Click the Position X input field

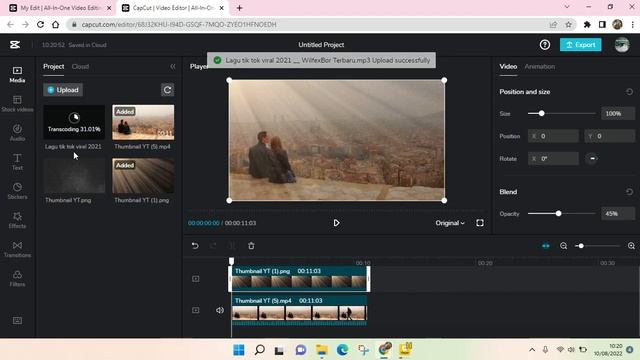553,136
